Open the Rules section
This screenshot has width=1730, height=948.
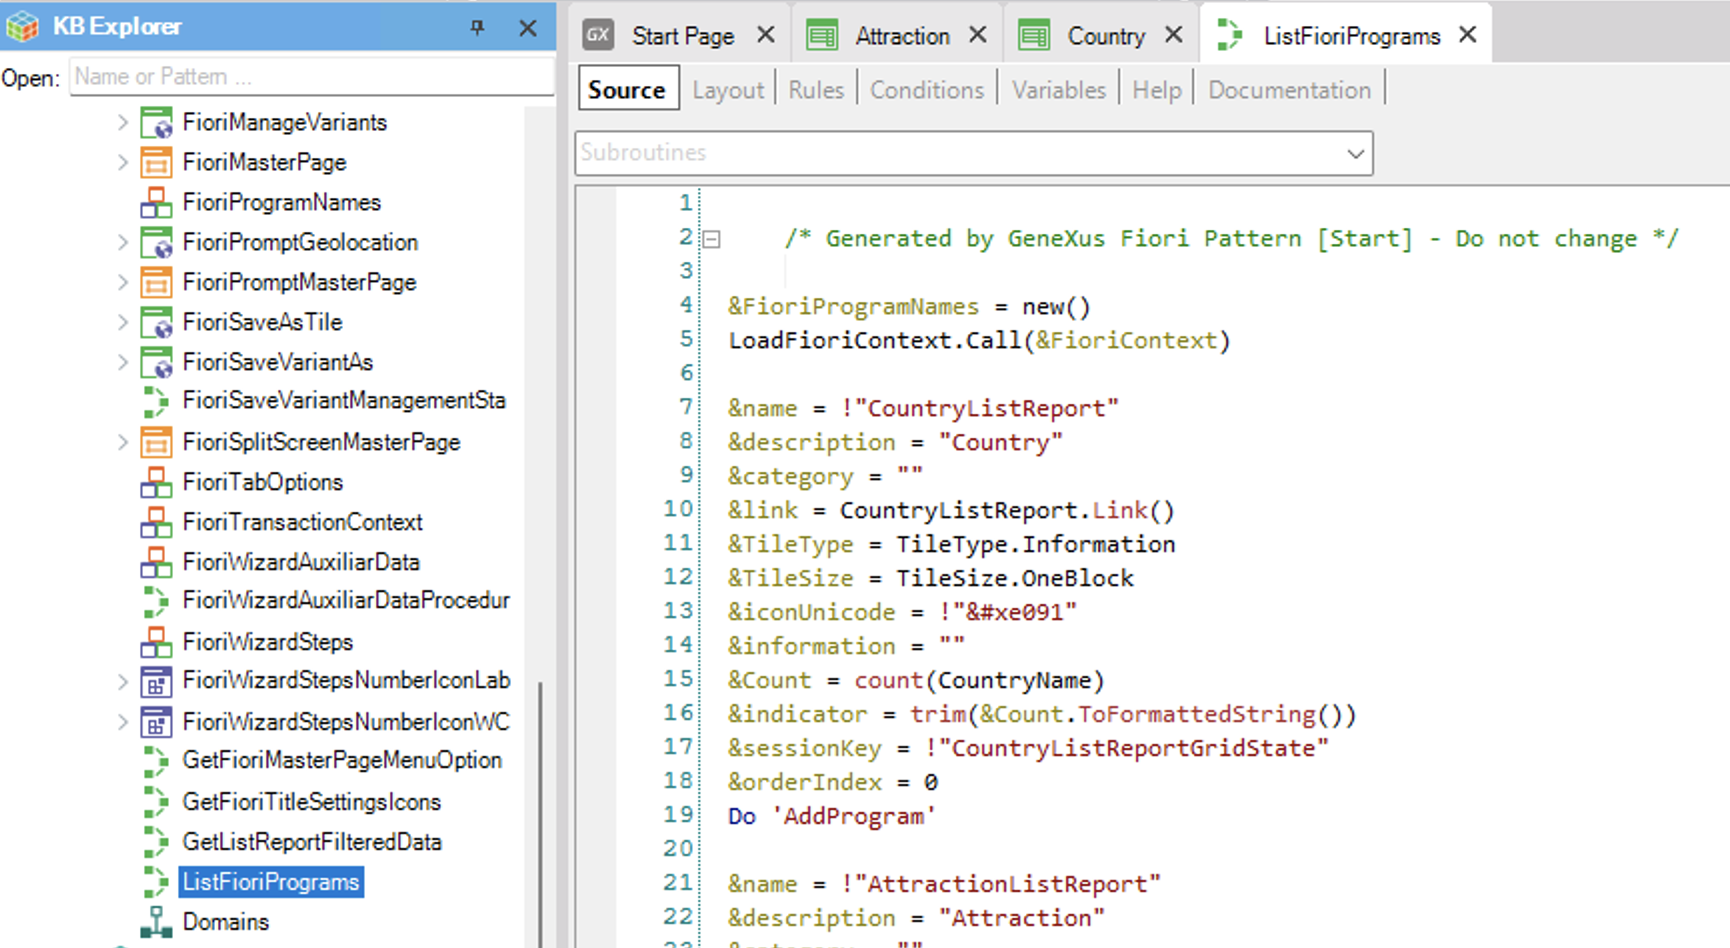pyautogui.click(x=816, y=90)
